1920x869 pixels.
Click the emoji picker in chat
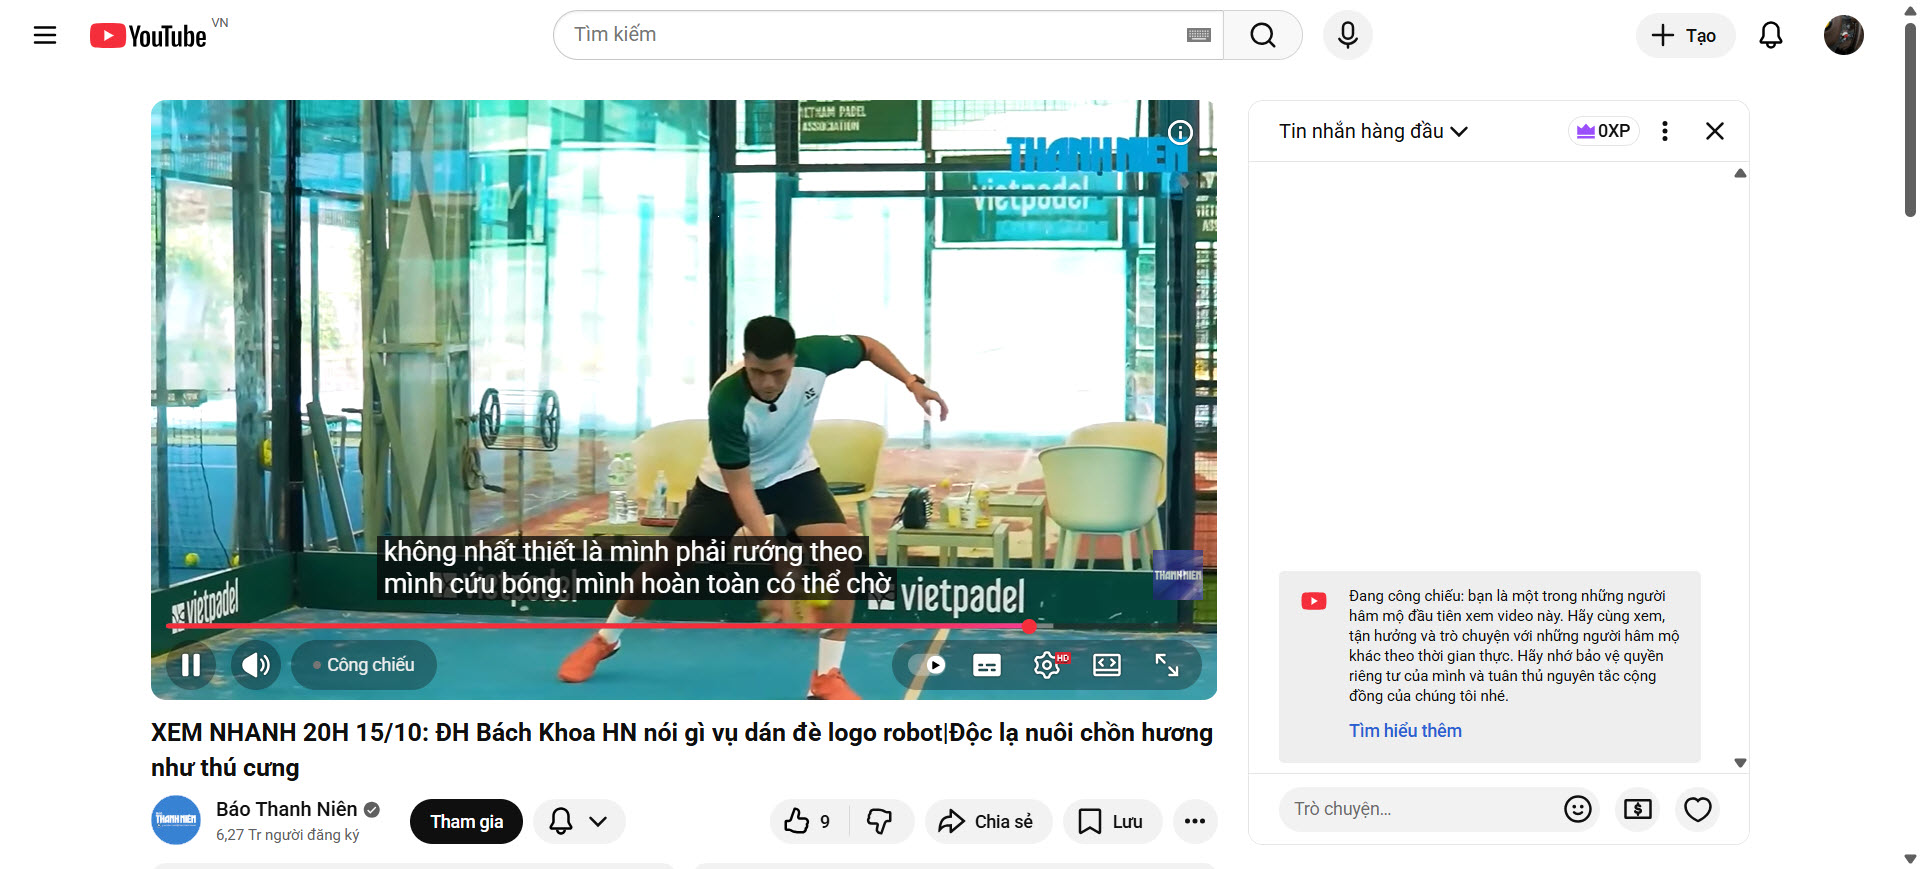pyautogui.click(x=1577, y=809)
